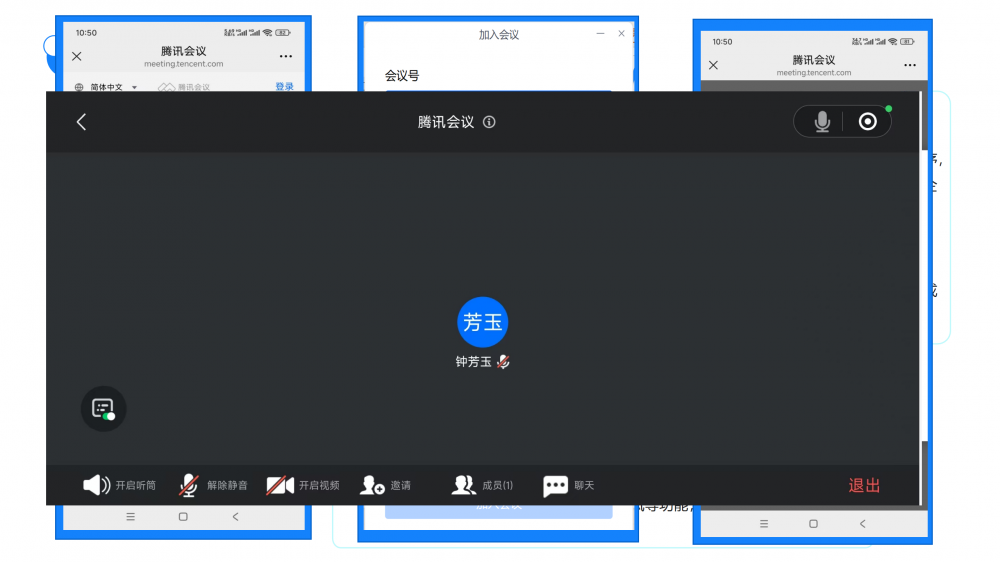Tap left phone's recent-apps menu nav button
This screenshot has width=1000, height=562.
click(x=131, y=517)
